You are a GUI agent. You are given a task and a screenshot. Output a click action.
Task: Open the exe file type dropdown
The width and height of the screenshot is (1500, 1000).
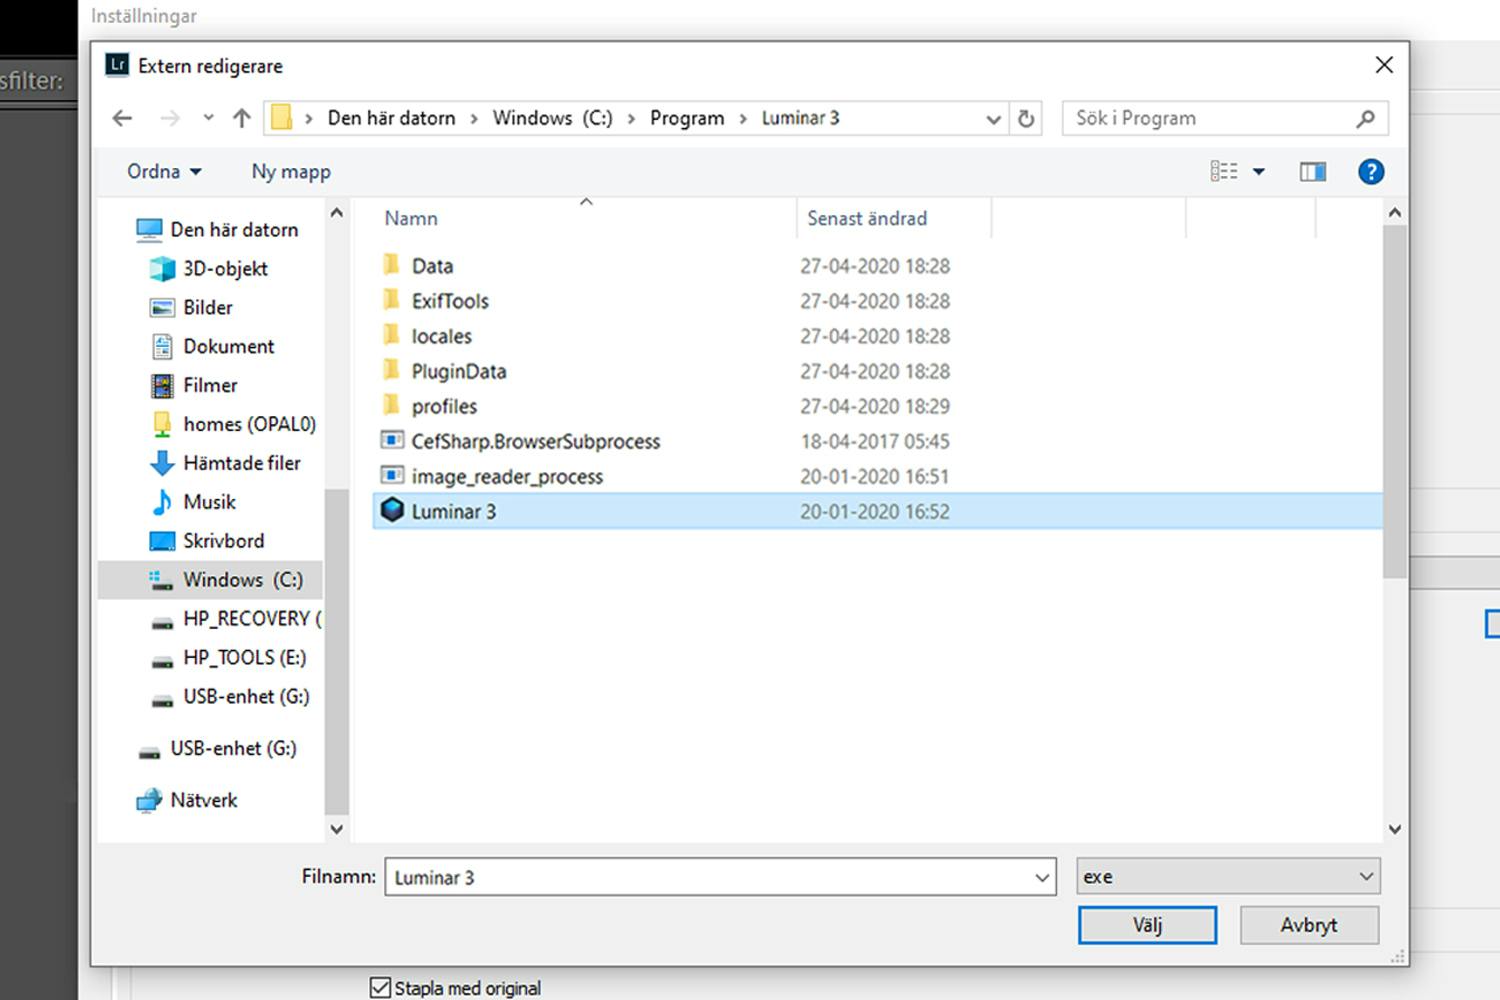[x=1228, y=876]
